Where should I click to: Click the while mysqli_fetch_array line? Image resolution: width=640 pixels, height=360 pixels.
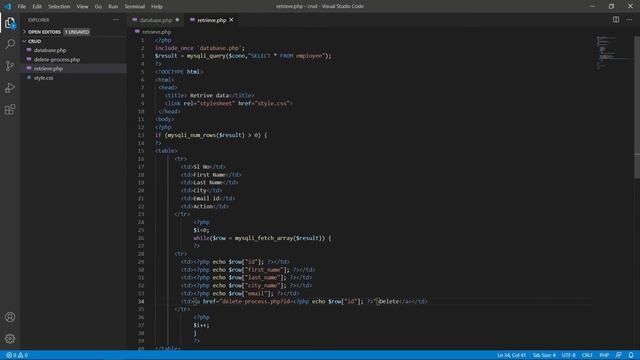[262, 238]
